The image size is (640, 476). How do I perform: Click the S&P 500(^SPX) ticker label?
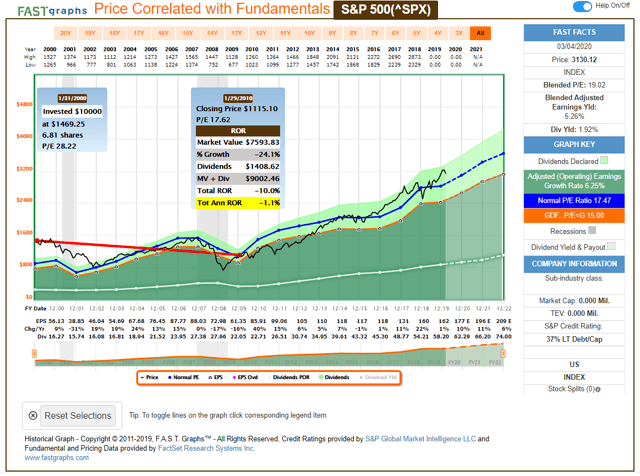[x=386, y=10]
